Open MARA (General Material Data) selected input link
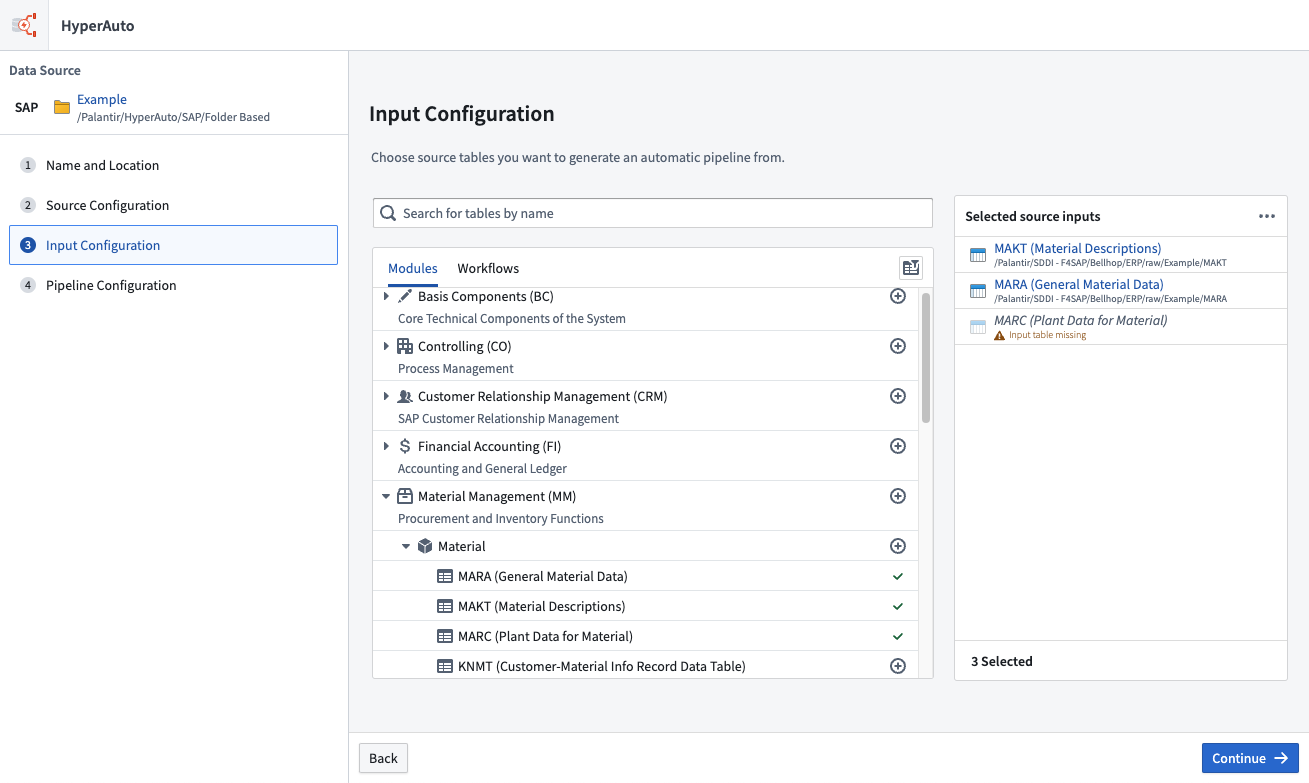This screenshot has height=783, width=1309. (1078, 284)
